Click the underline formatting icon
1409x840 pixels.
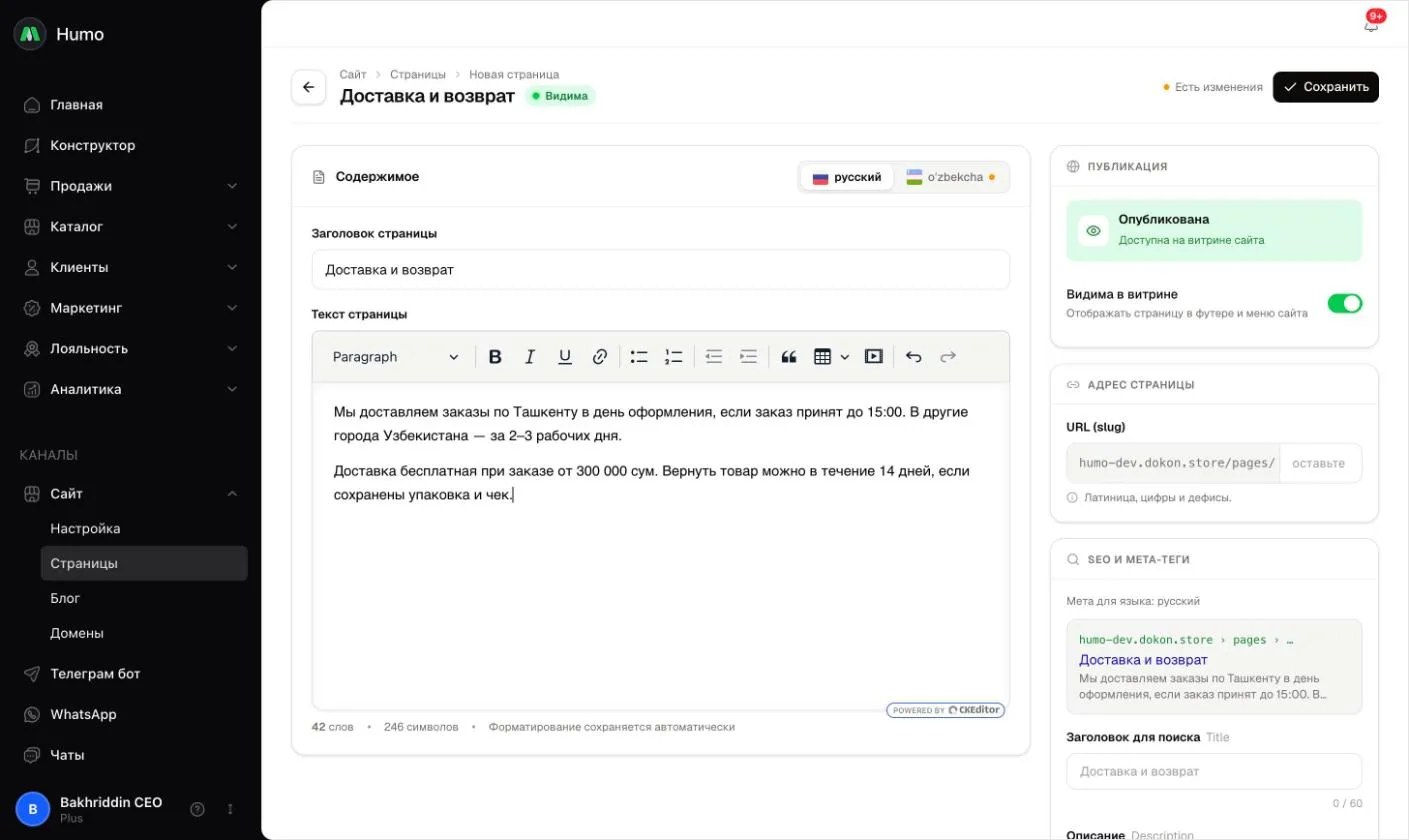565,357
